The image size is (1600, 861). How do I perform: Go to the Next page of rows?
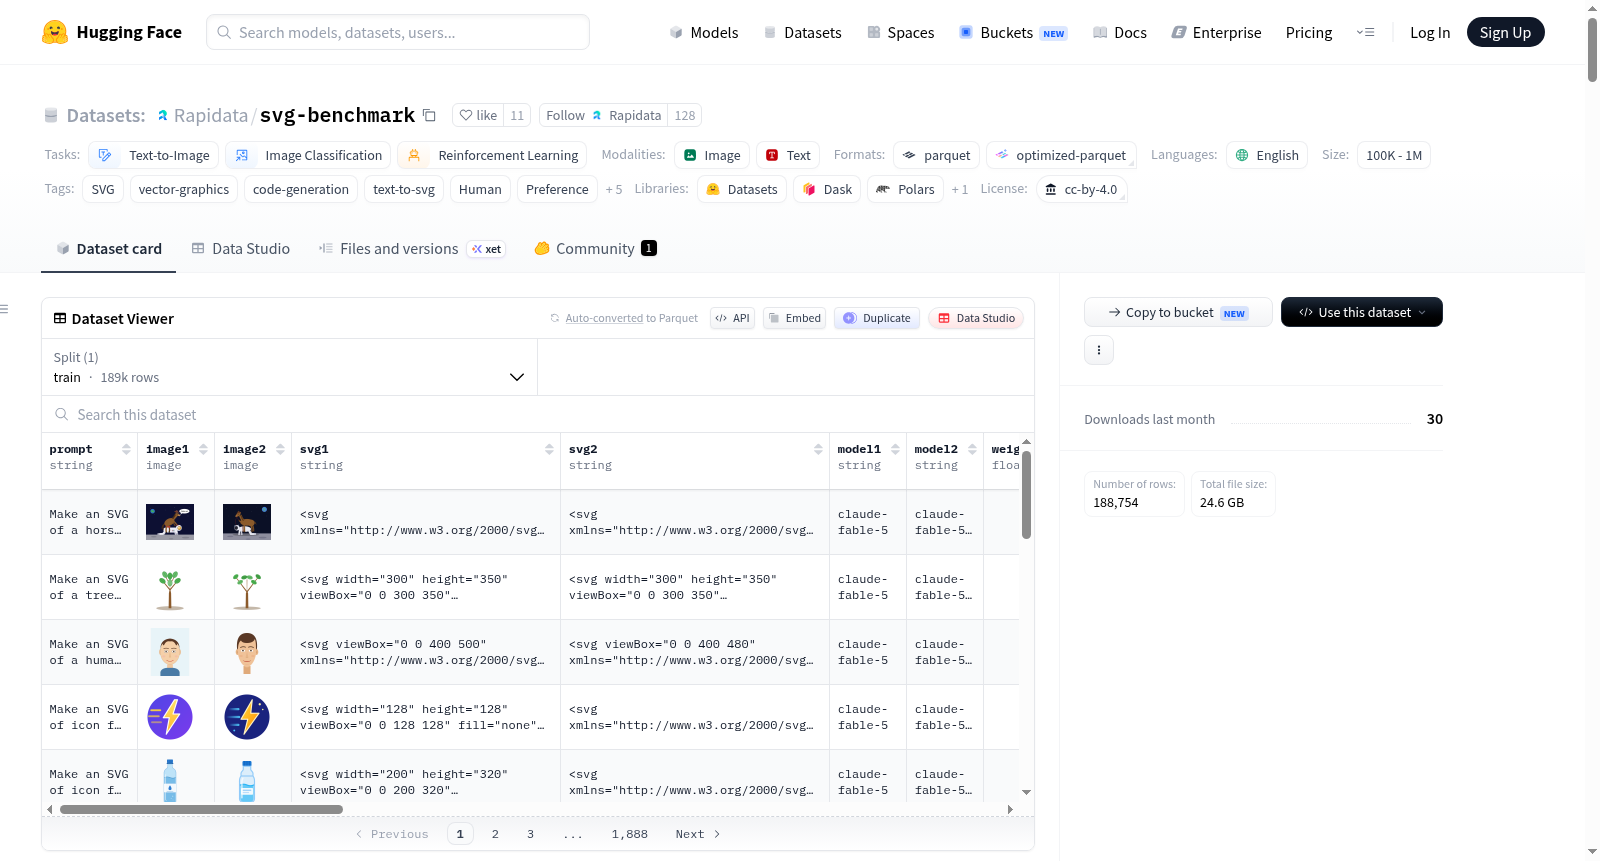698,834
